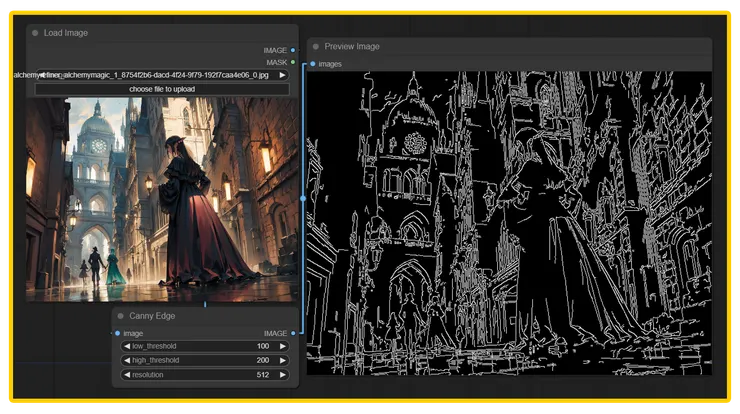Click the IMAGE output socket on Canny Edge

[x=293, y=333]
